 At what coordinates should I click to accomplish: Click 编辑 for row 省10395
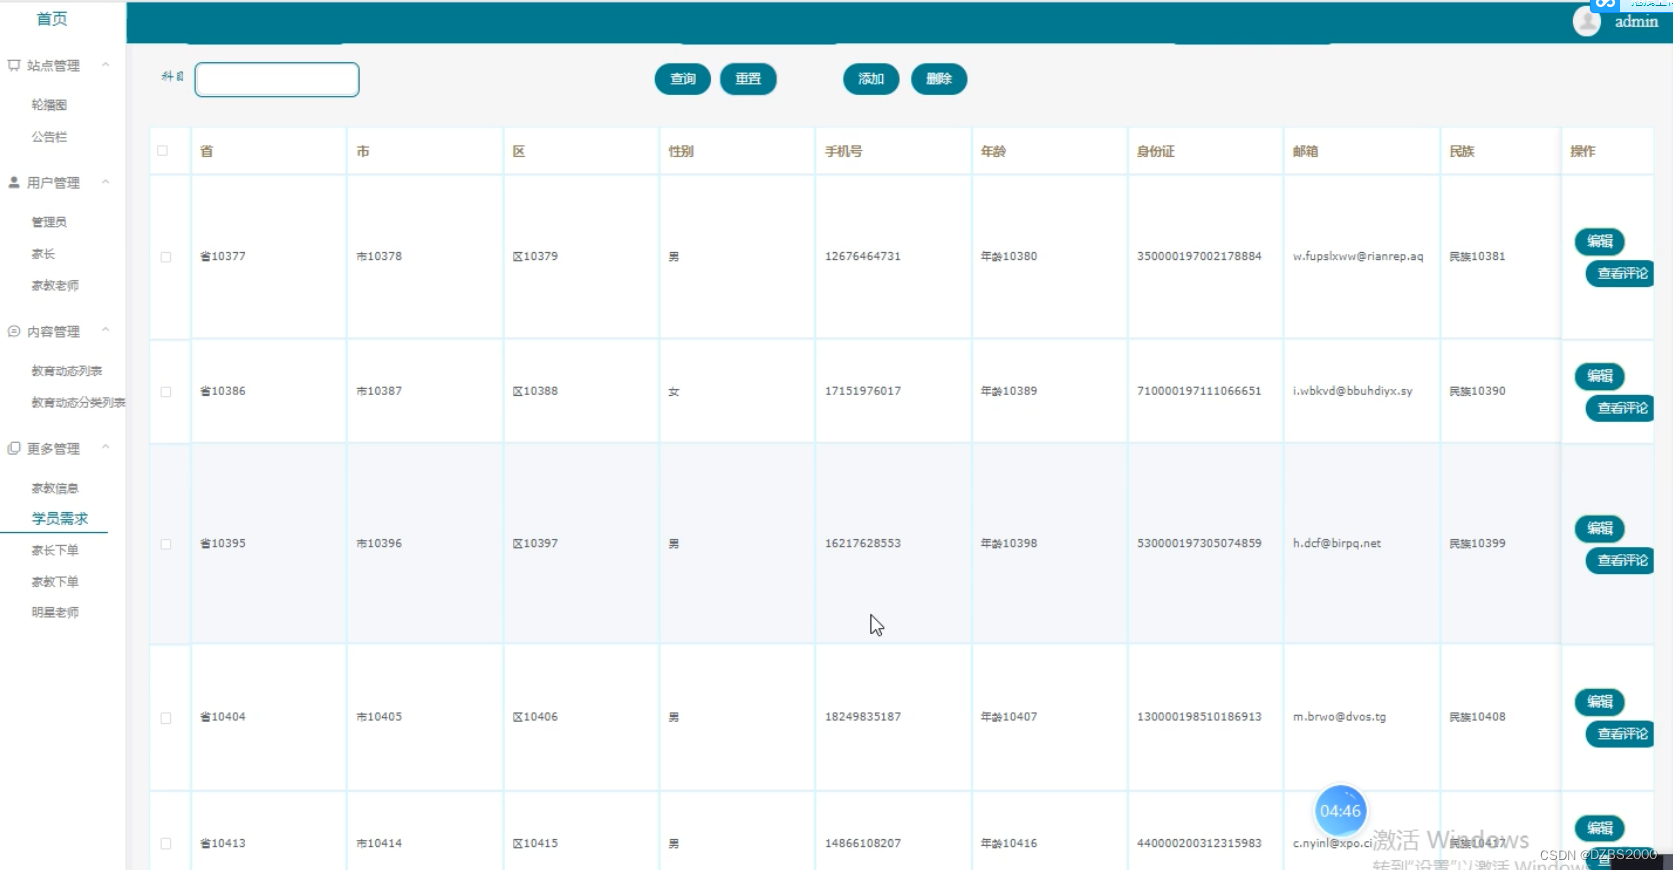pos(1600,529)
